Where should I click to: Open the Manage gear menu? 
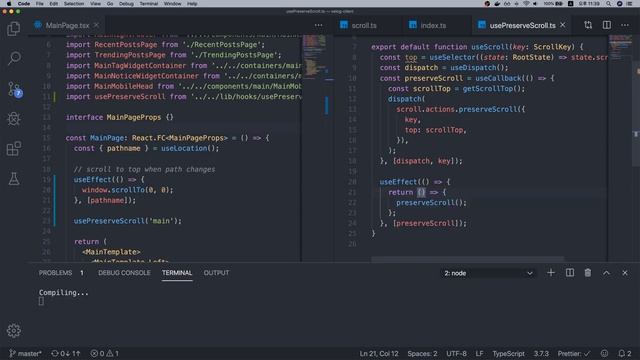[13, 330]
